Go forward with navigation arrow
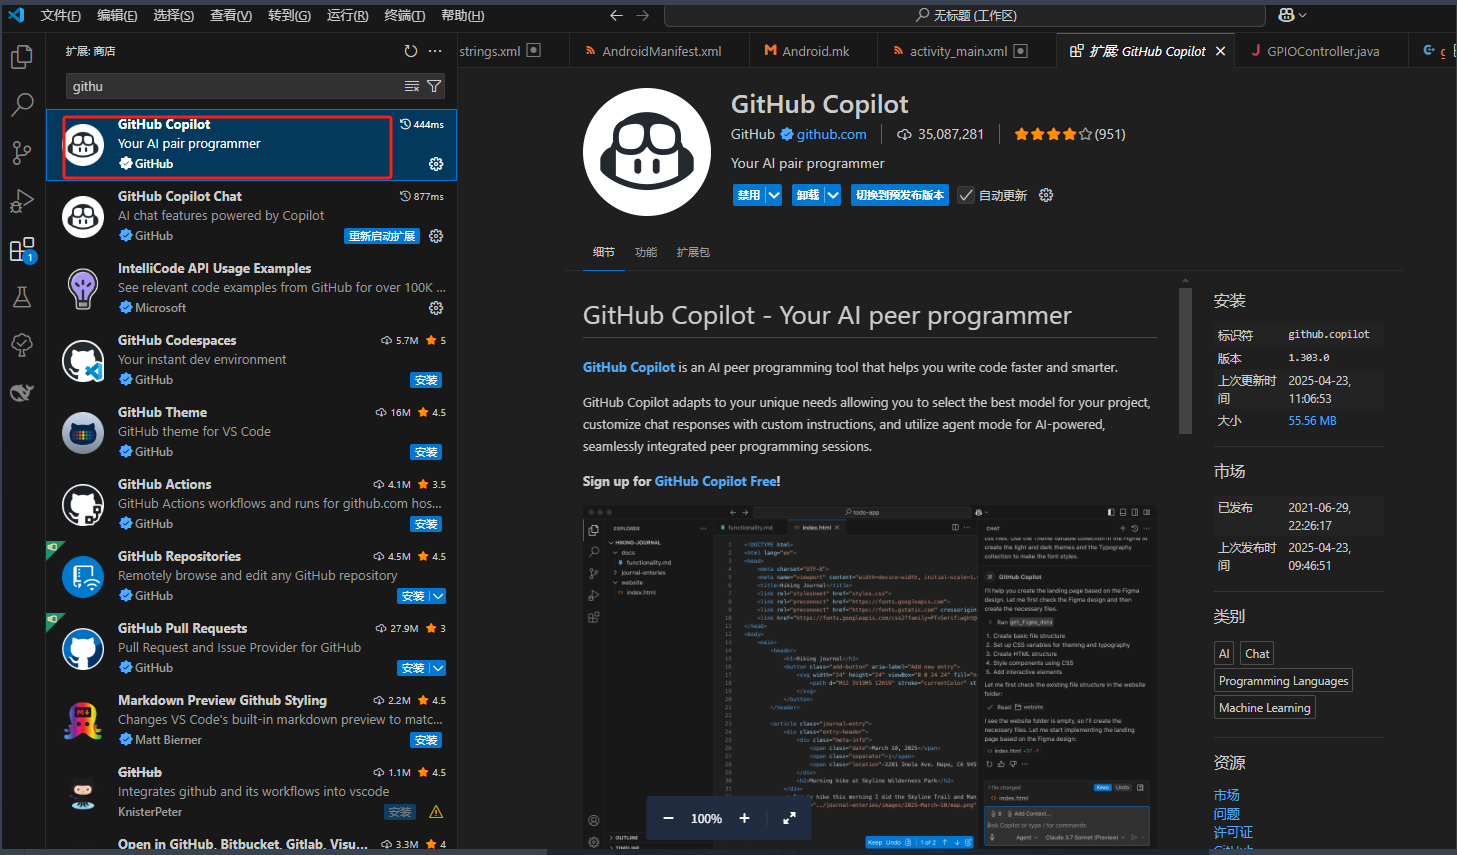 (643, 15)
